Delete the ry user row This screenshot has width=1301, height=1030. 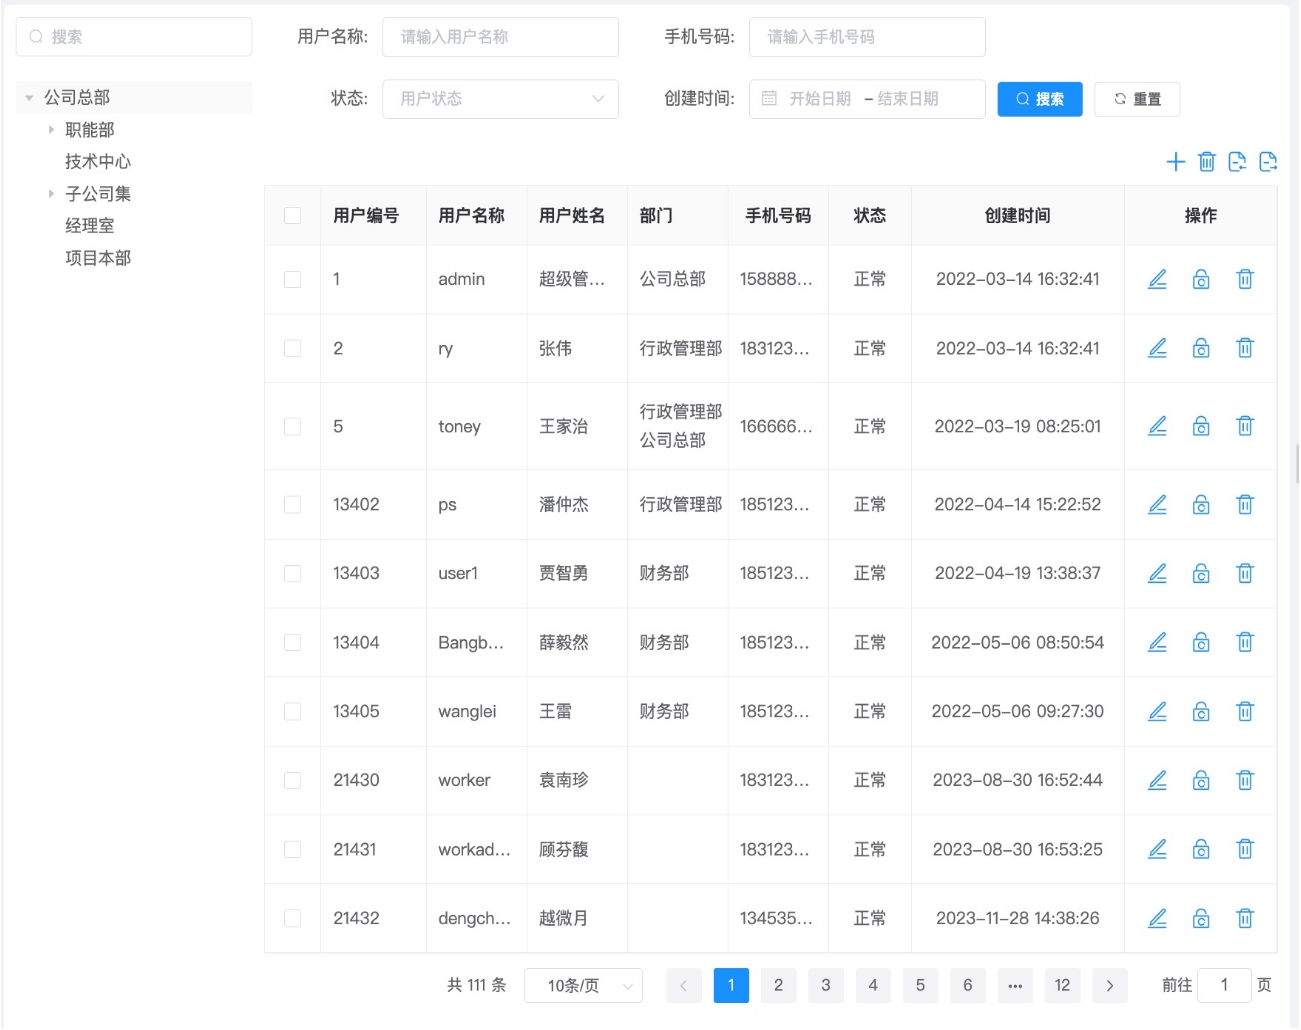point(1245,348)
